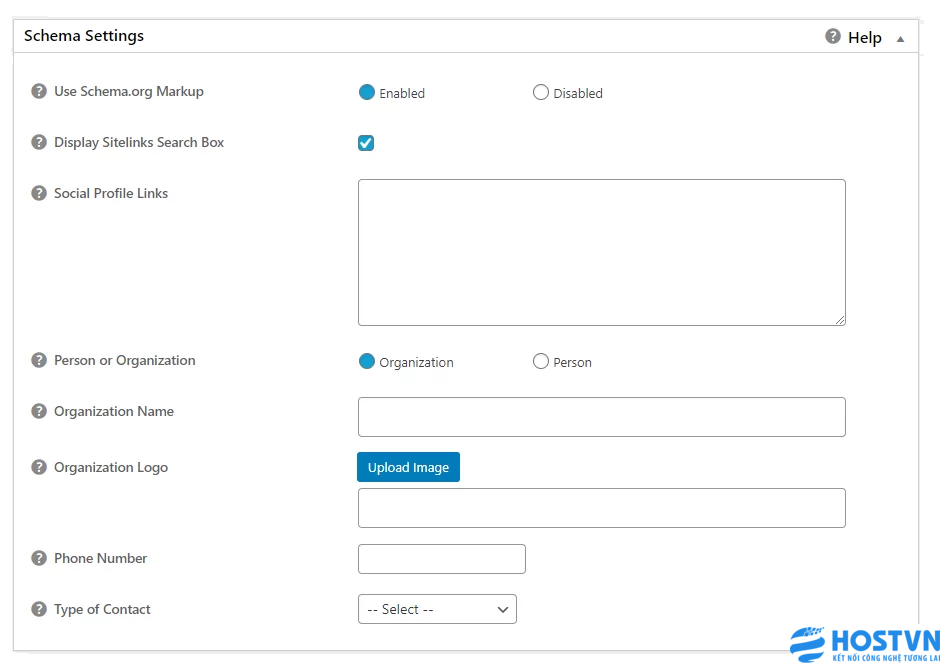Click help icon beside Type of Contact
The width and height of the screenshot is (945, 671).
point(39,610)
